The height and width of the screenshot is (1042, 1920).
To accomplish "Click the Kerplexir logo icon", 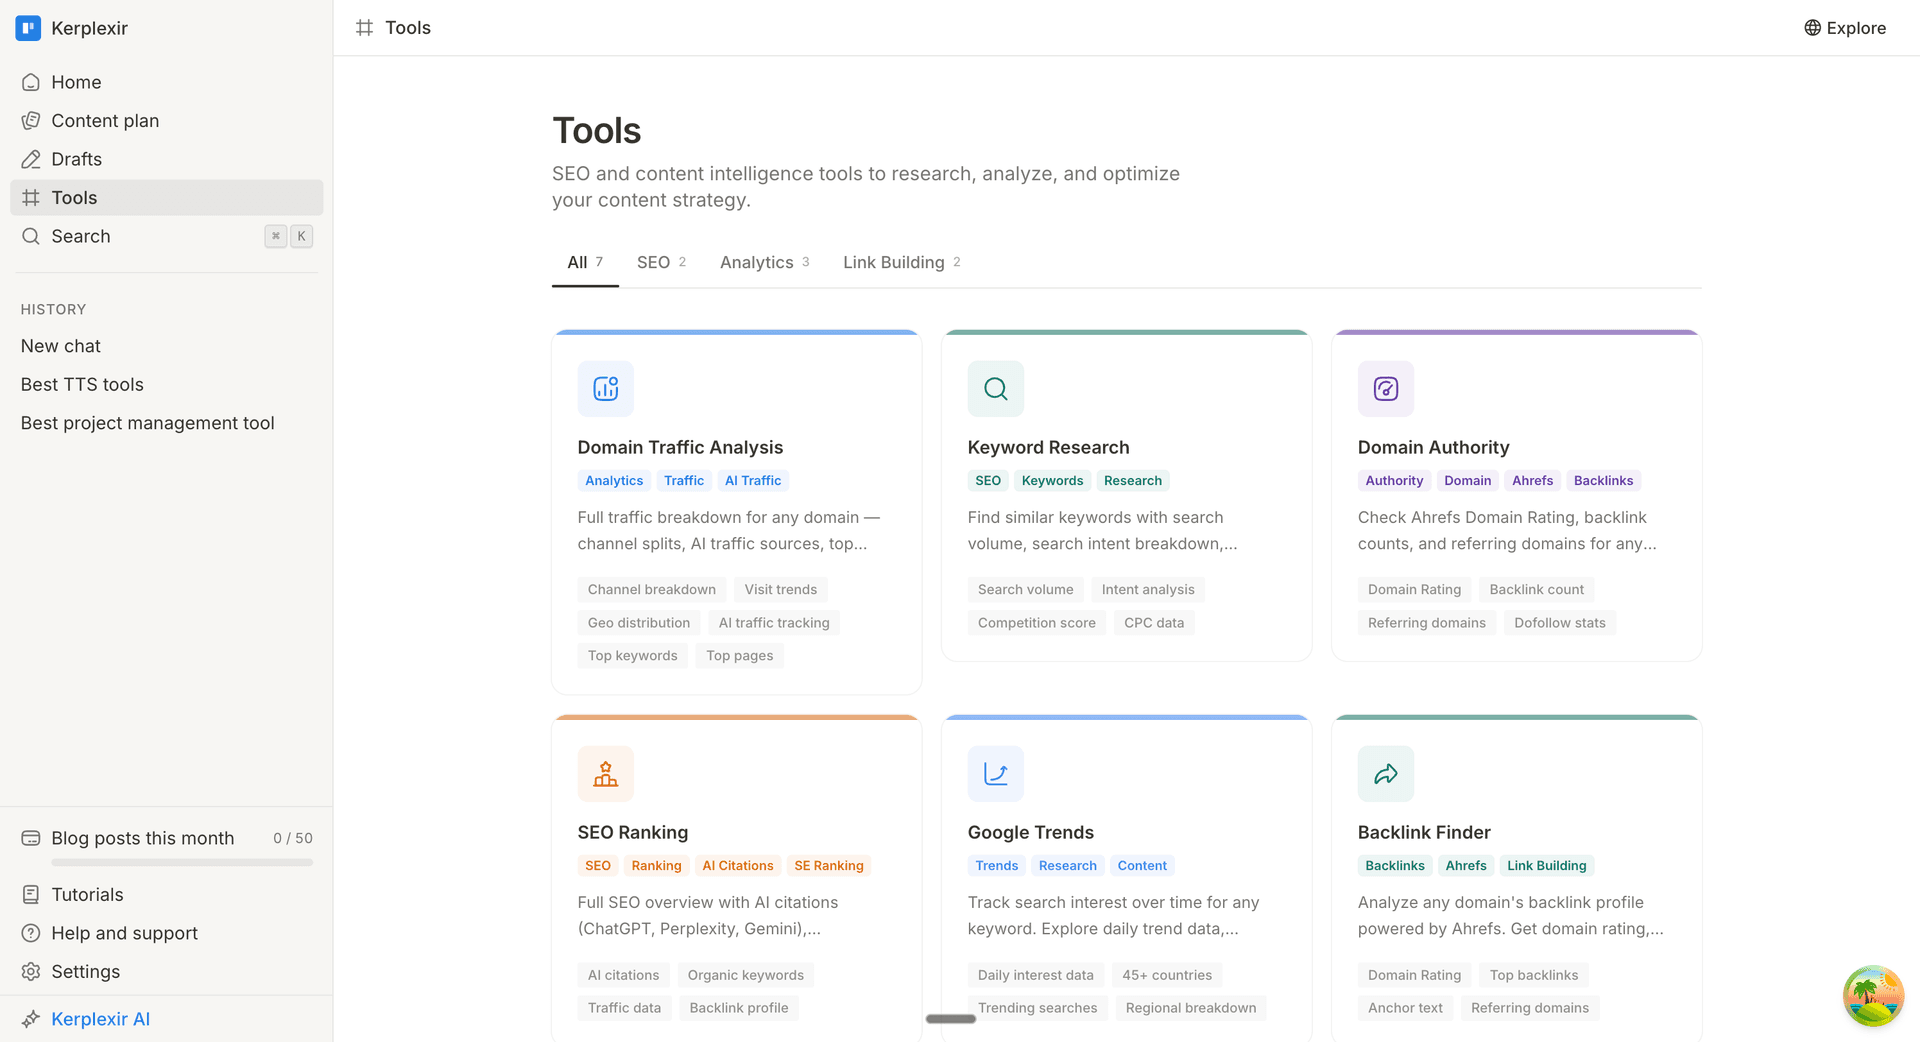I will pyautogui.click(x=27, y=28).
